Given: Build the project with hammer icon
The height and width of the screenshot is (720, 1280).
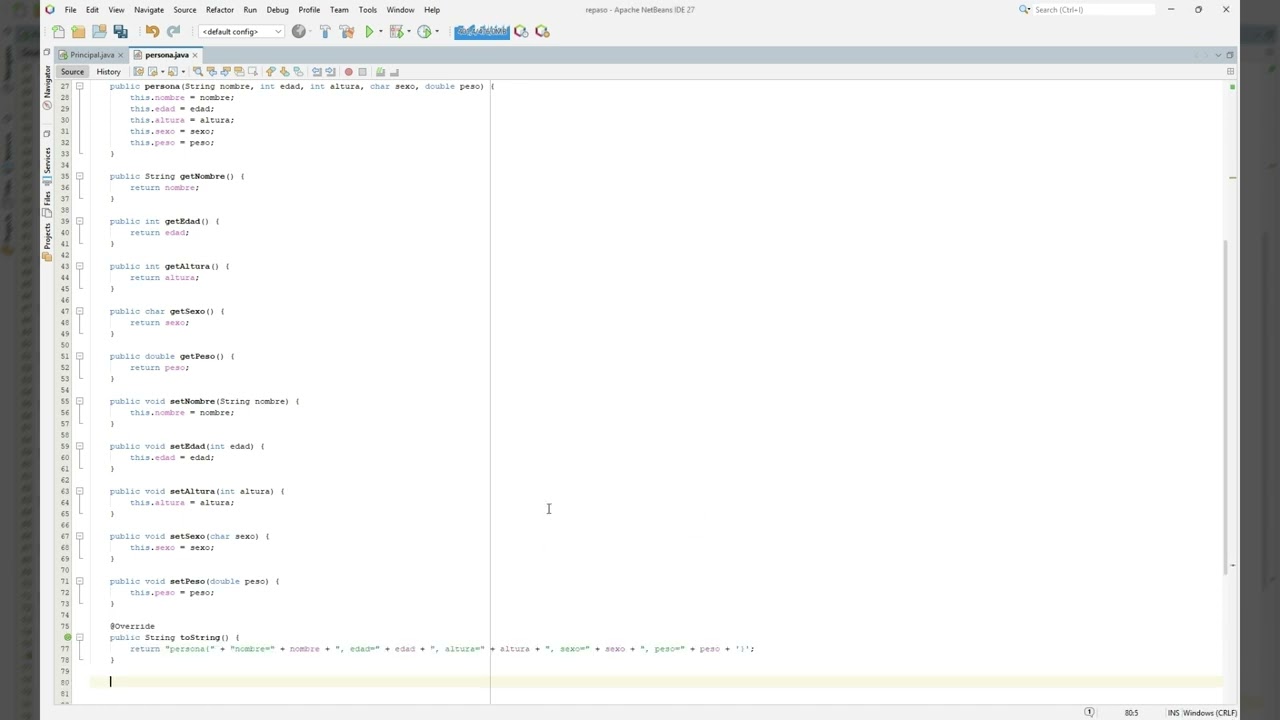Looking at the screenshot, I should click(x=325, y=31).
